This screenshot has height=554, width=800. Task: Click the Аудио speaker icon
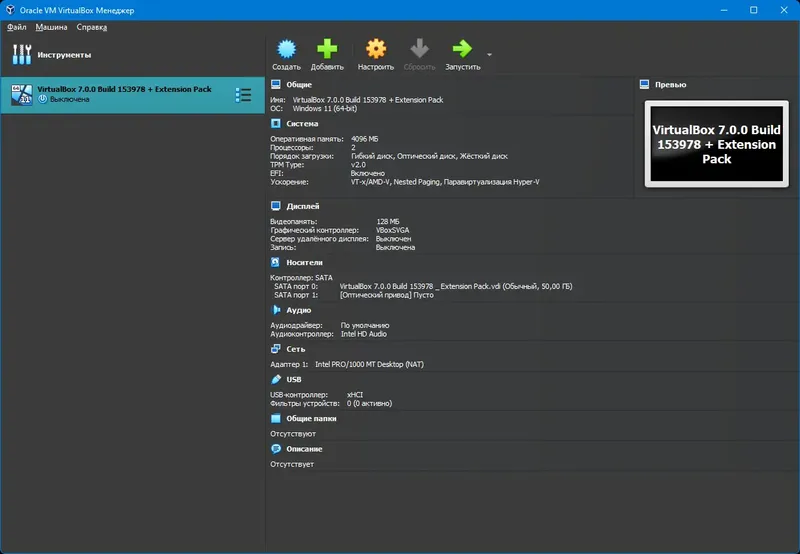tap(276, 310)
